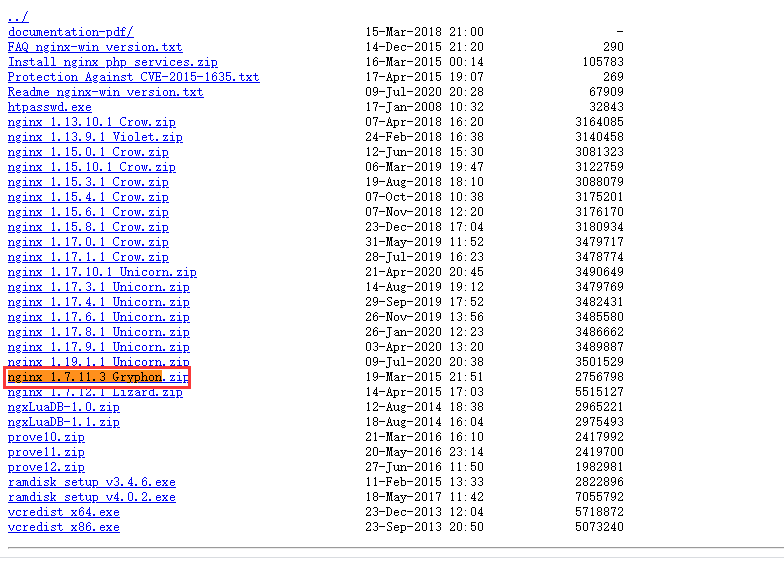The width and height of the screenshot is (784, 561).
Task: Select file size 67909
Action: (x=606, y=92)
